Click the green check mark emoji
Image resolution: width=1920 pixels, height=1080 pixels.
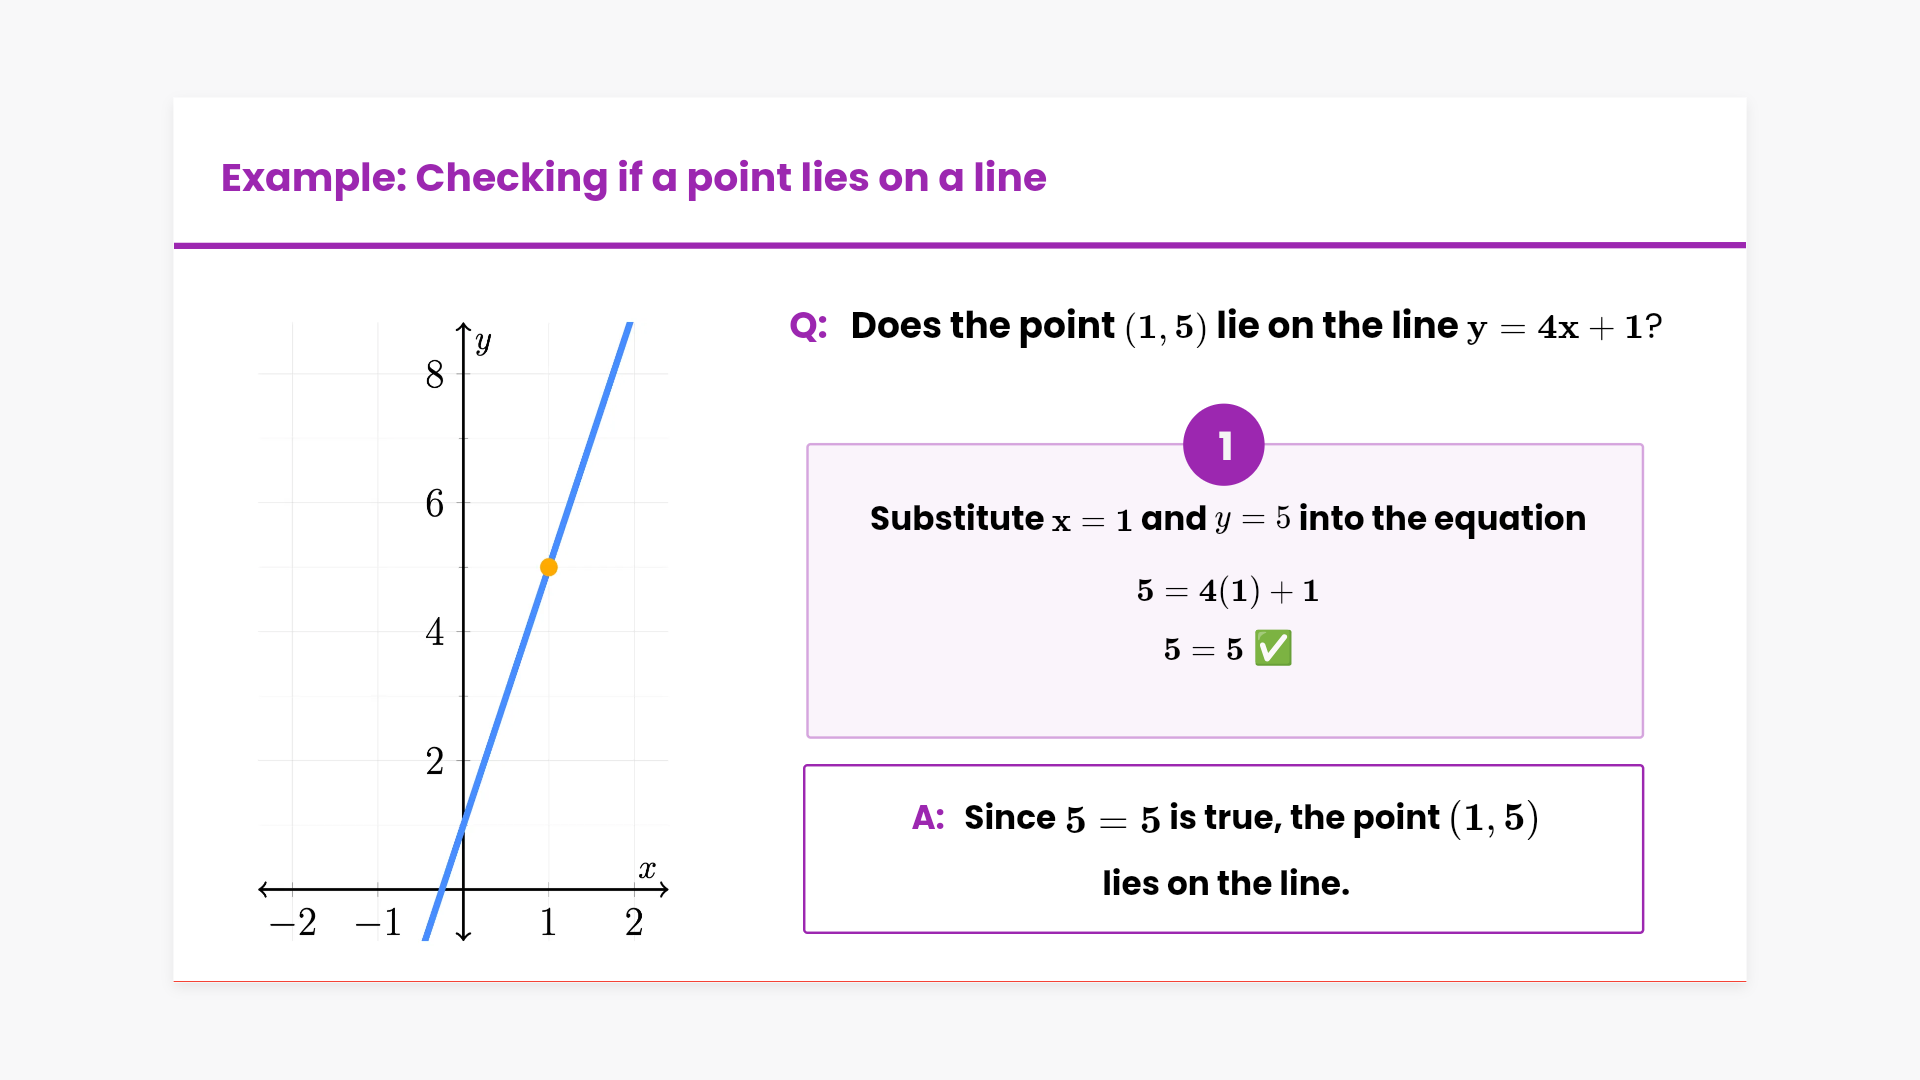click(1273, 648)
